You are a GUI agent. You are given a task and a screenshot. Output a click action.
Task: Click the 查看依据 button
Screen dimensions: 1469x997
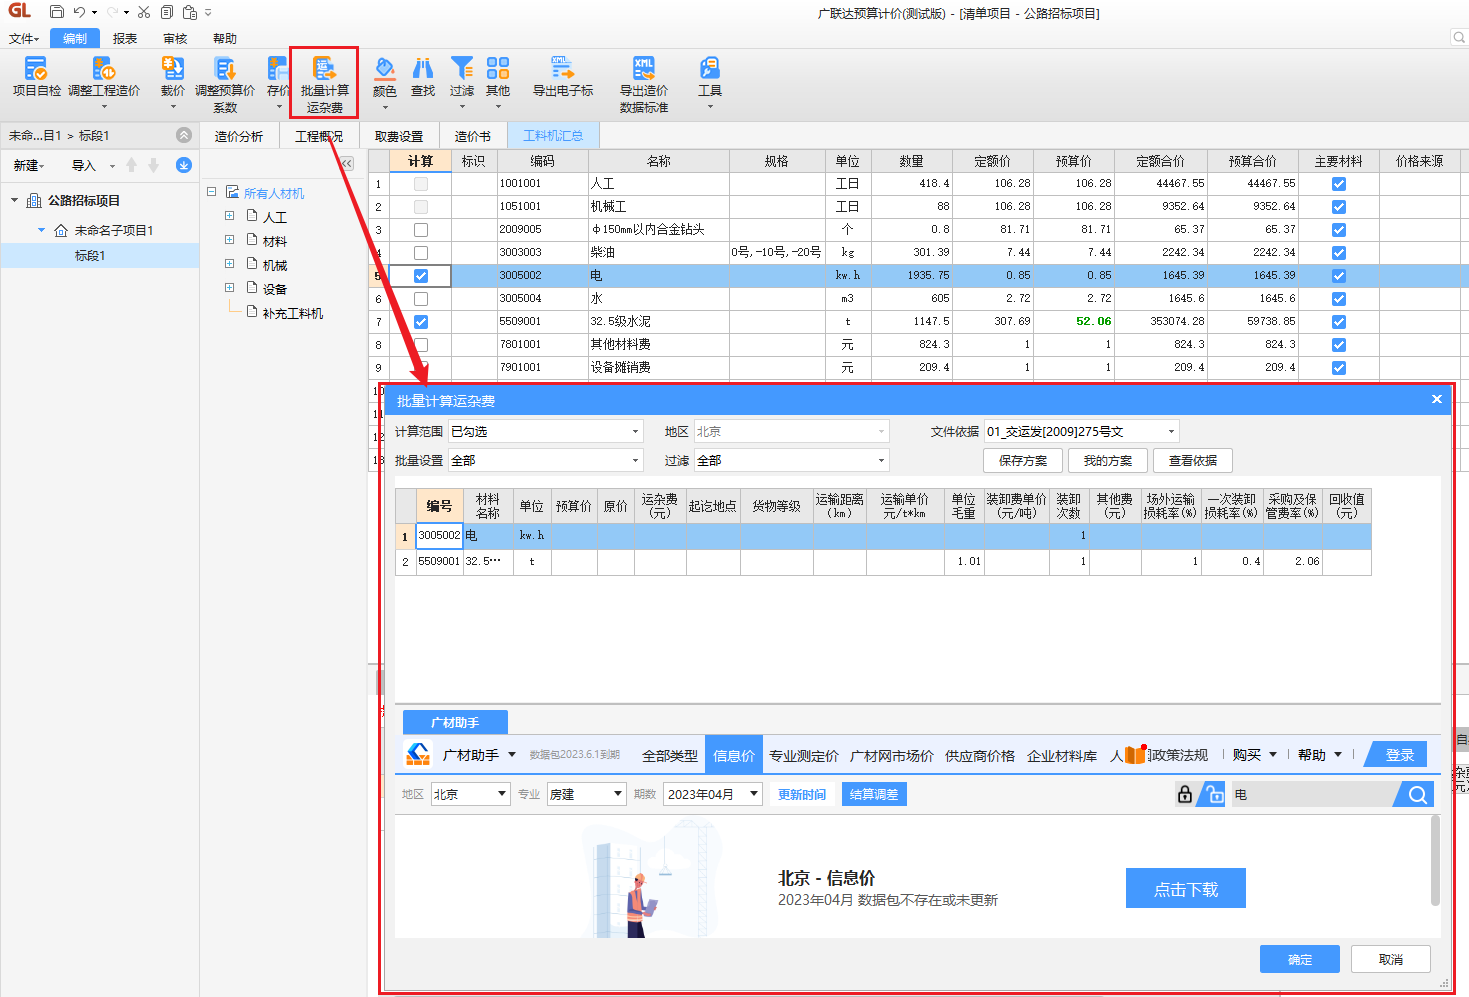[x=1193, y=460]
